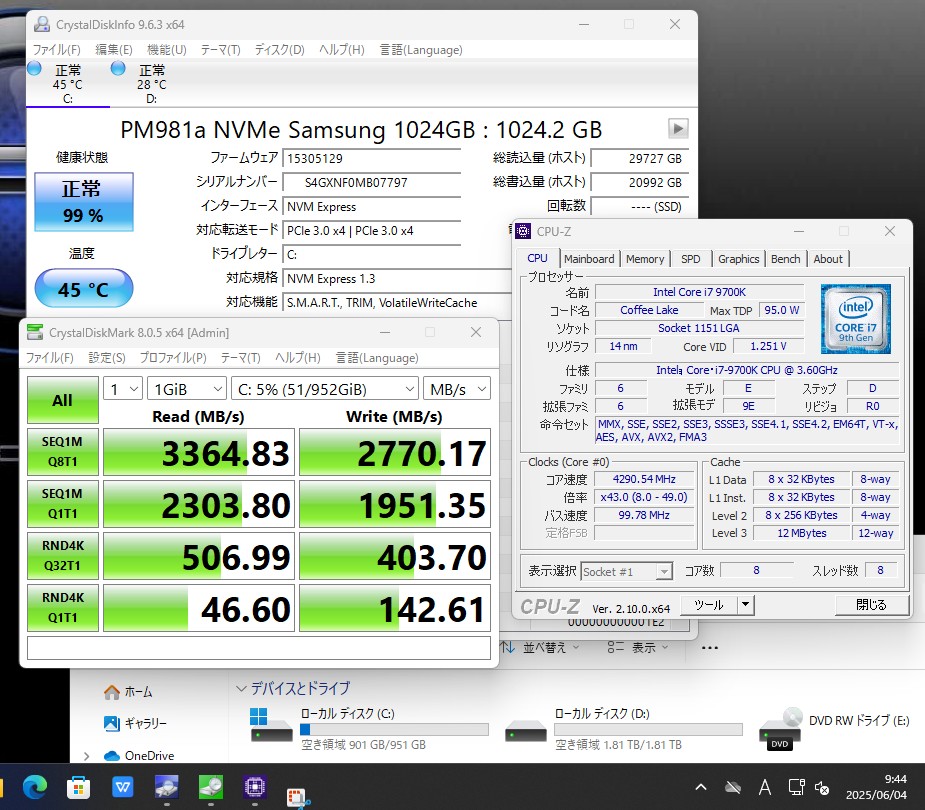Click the OneDrive tray icon in taskbar
The image size is (925, 810).
(733, 787)
